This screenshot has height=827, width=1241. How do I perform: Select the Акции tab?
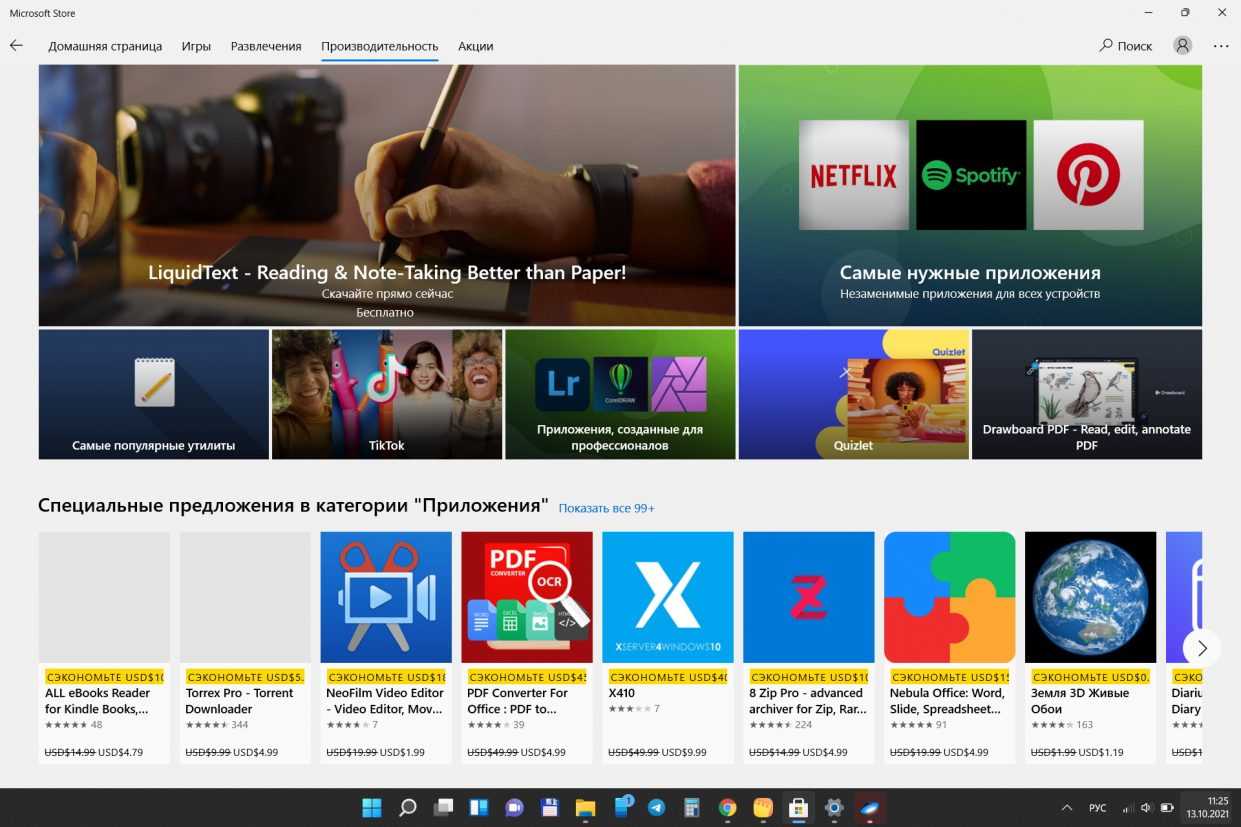click(475, 46)
